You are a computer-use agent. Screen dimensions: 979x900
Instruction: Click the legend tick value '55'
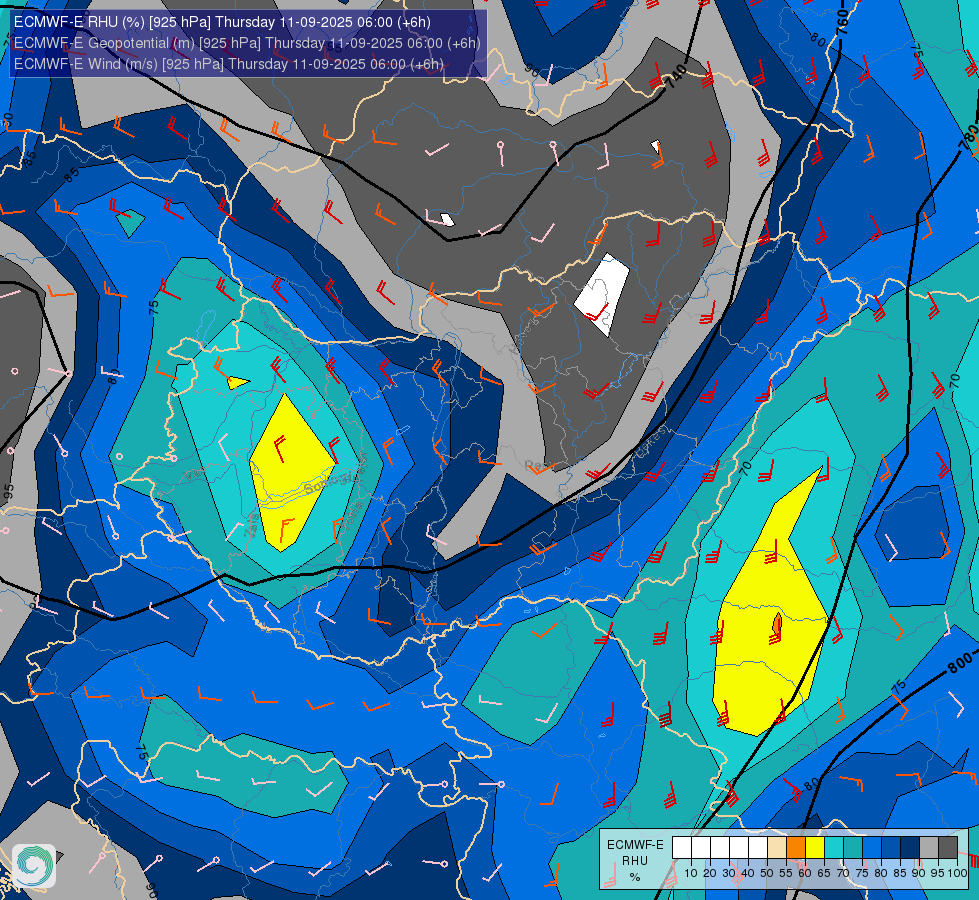[786, 874]
